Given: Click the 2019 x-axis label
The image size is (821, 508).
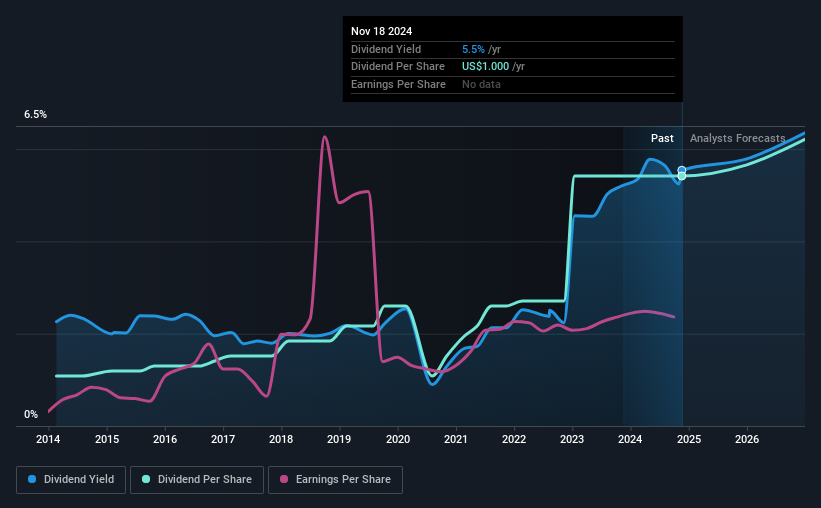Looking at the screenshot, I should pyautogui.click(x=339, y=439).
